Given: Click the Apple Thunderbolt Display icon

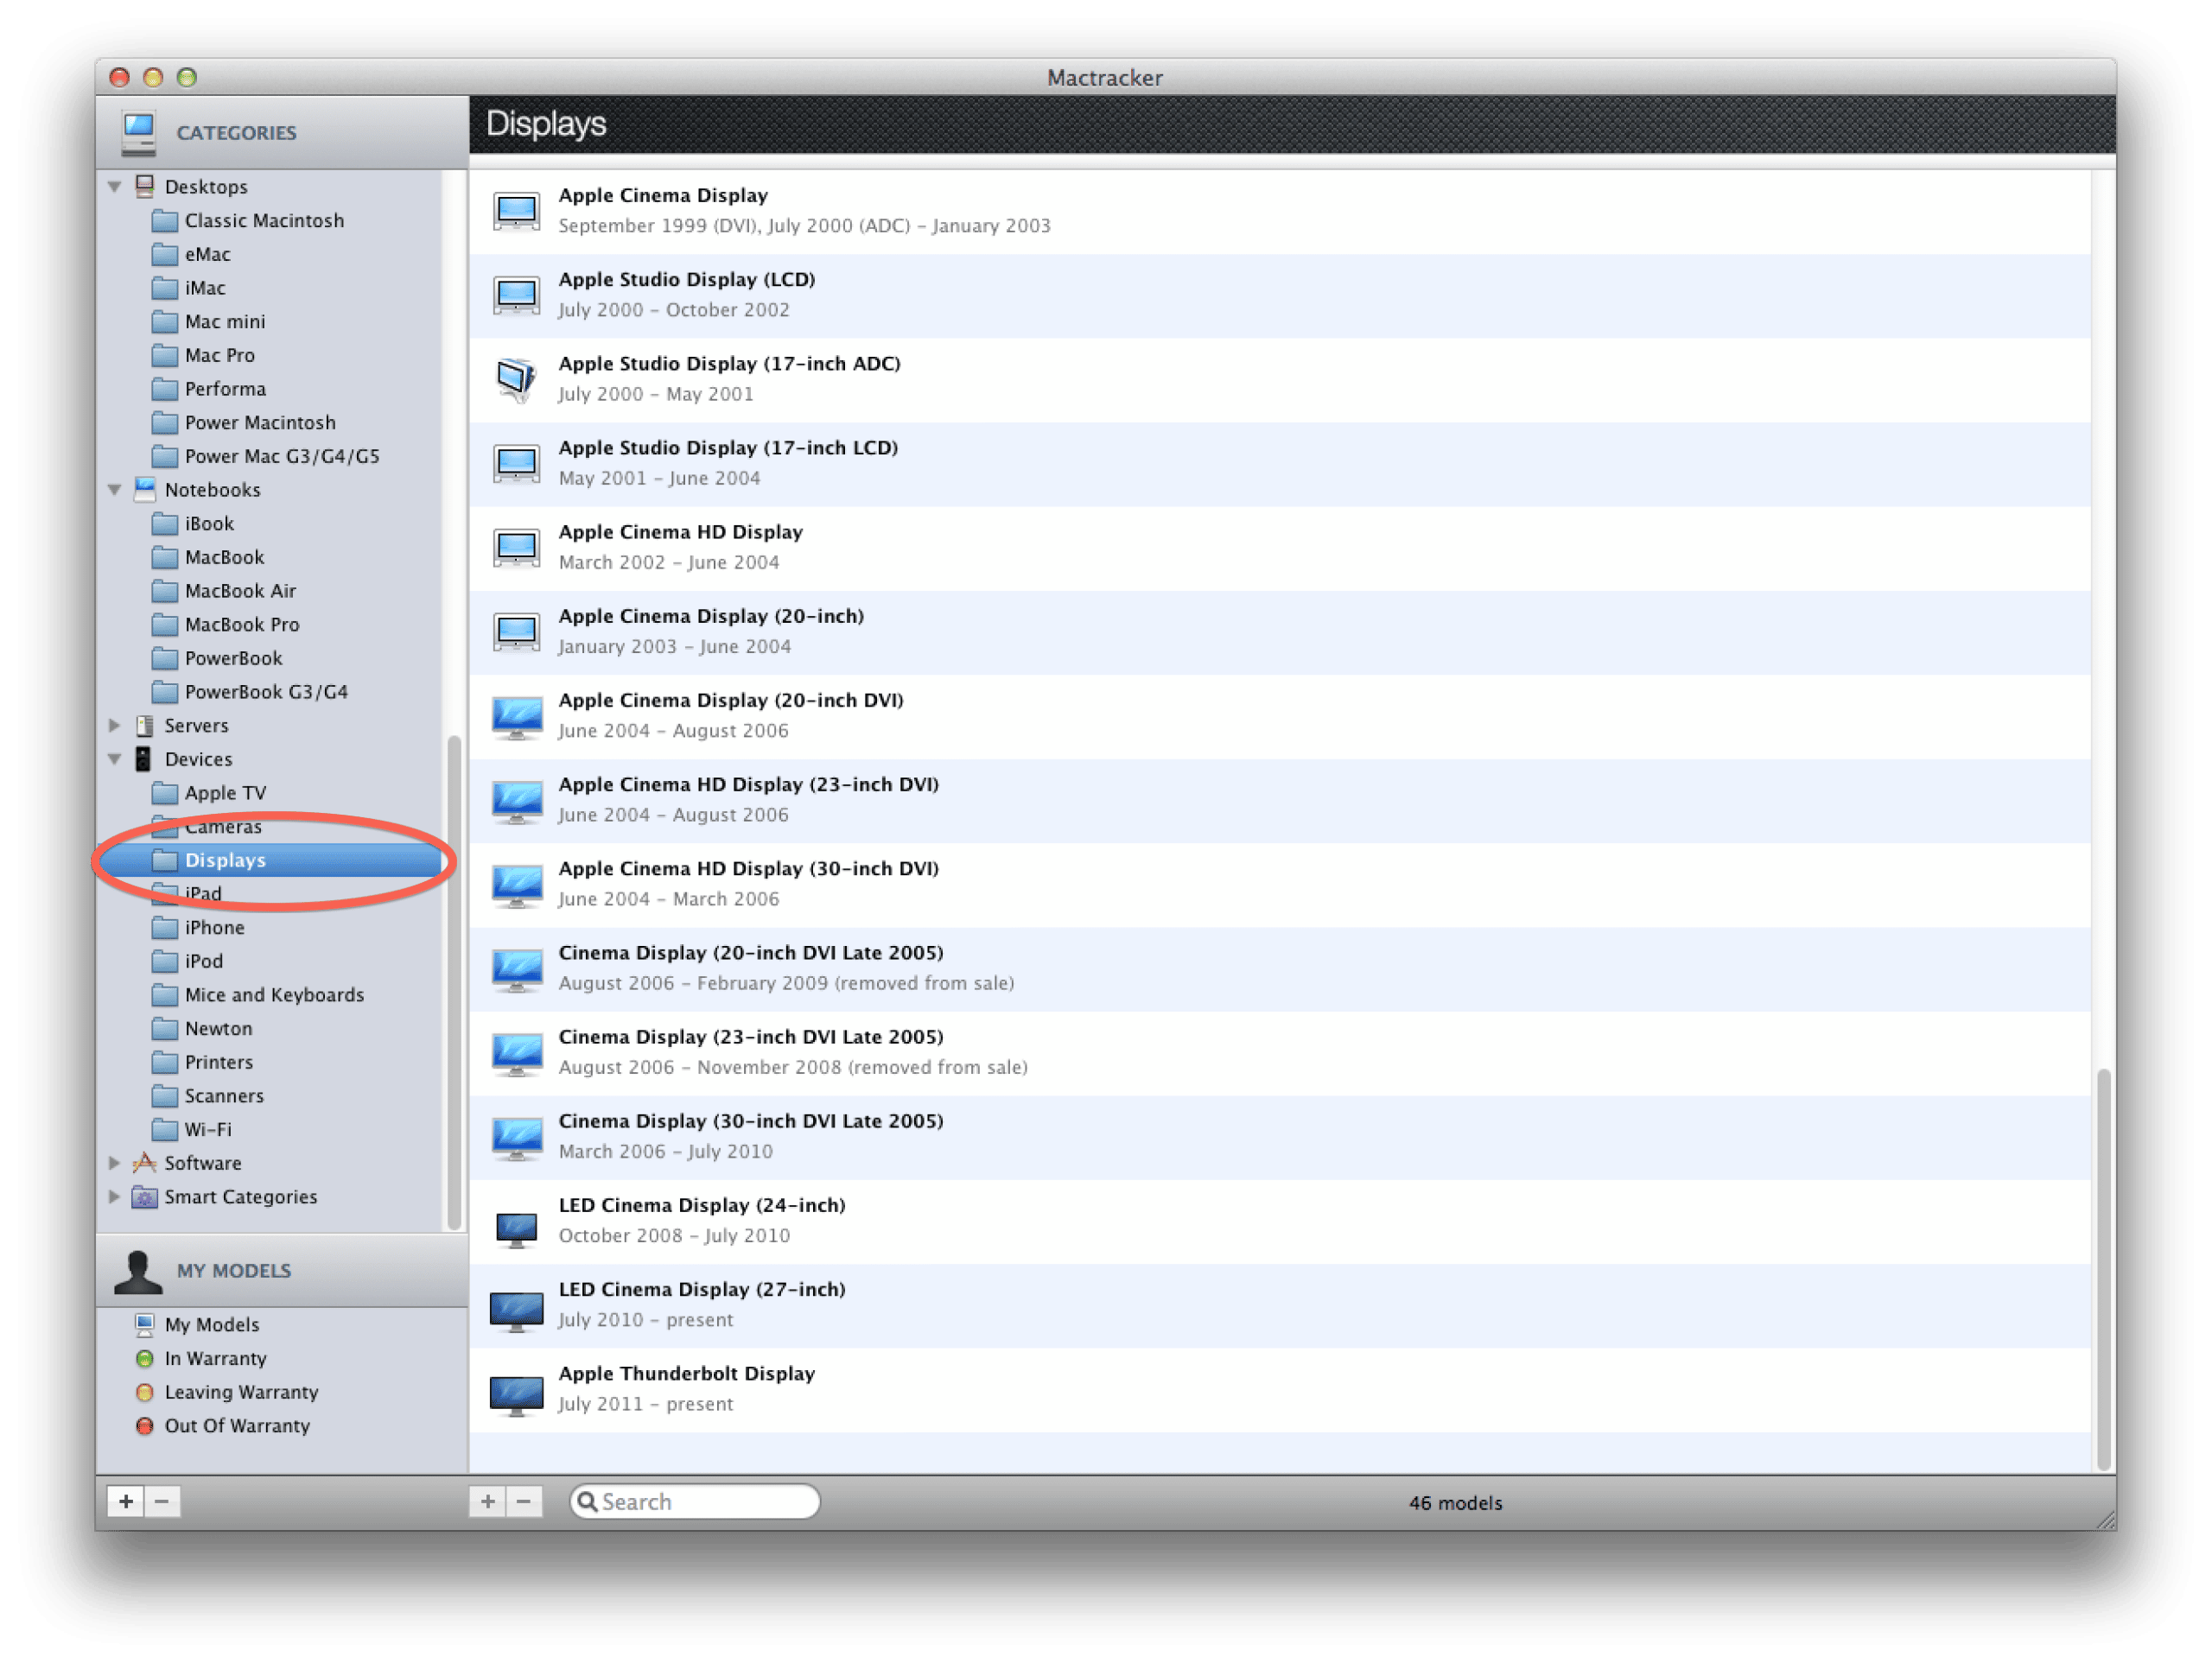Looking at the screenshot, I should 517,1395.
